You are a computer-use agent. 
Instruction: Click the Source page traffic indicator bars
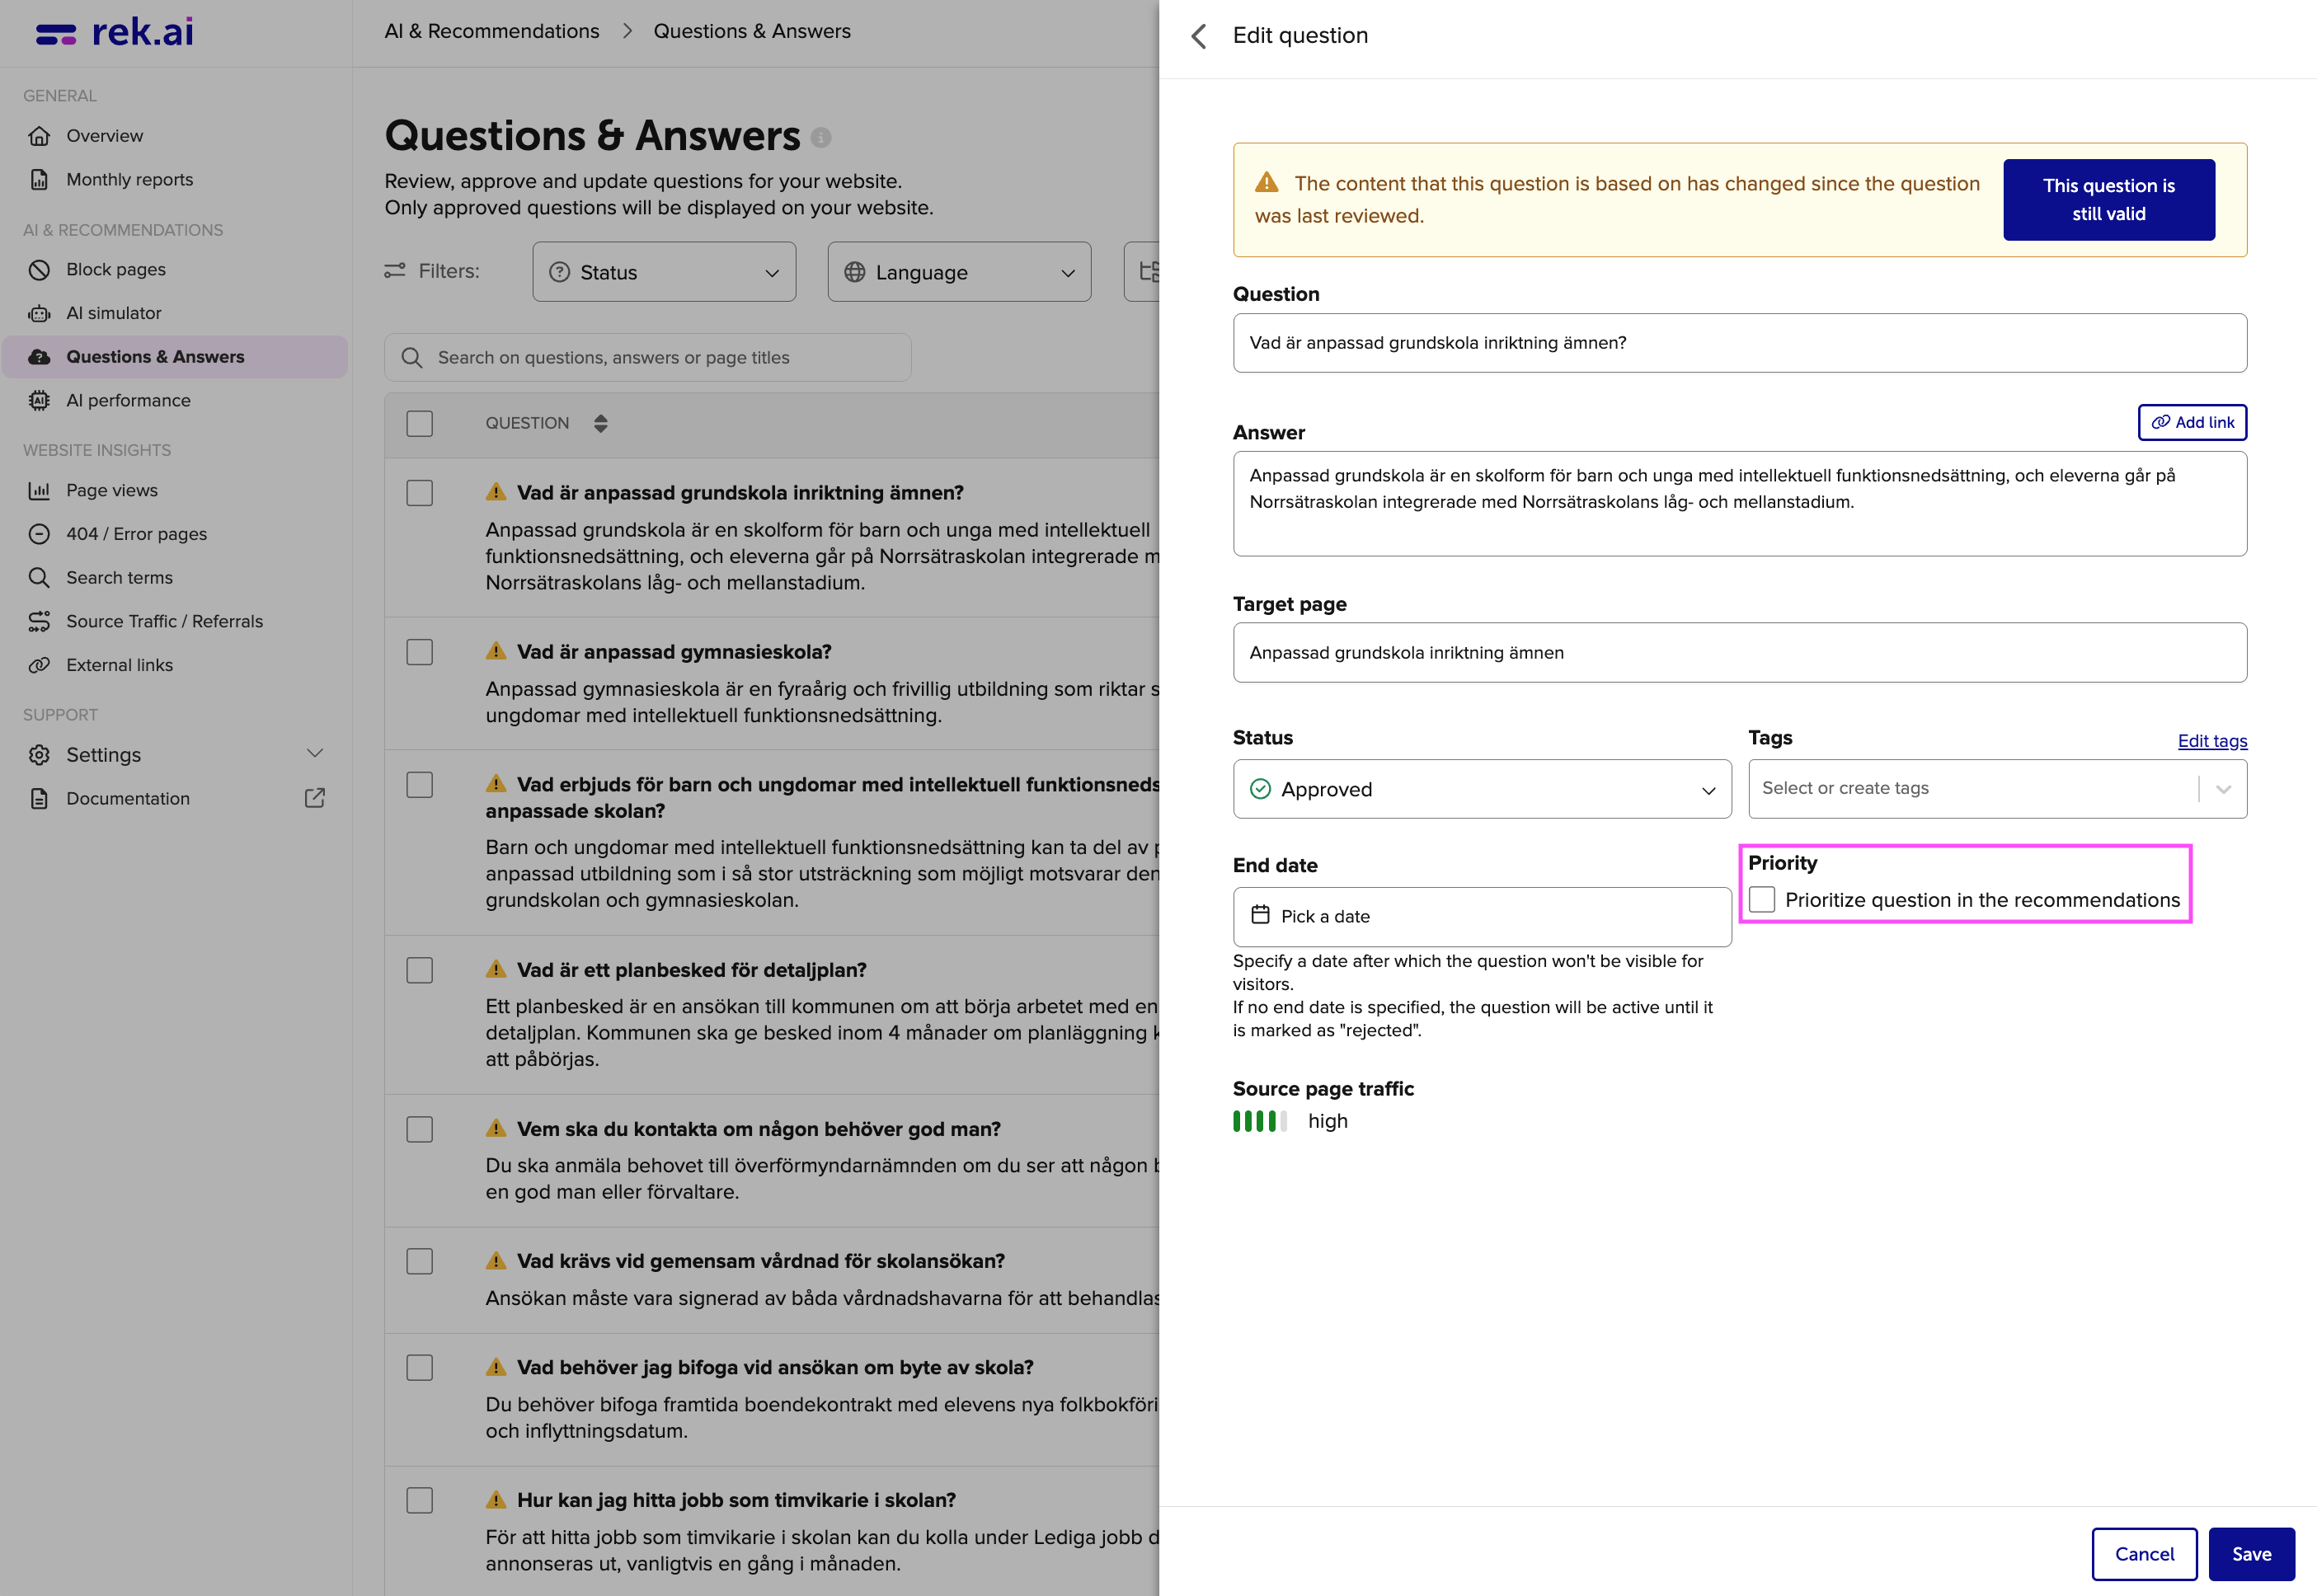[1259, 1120]
